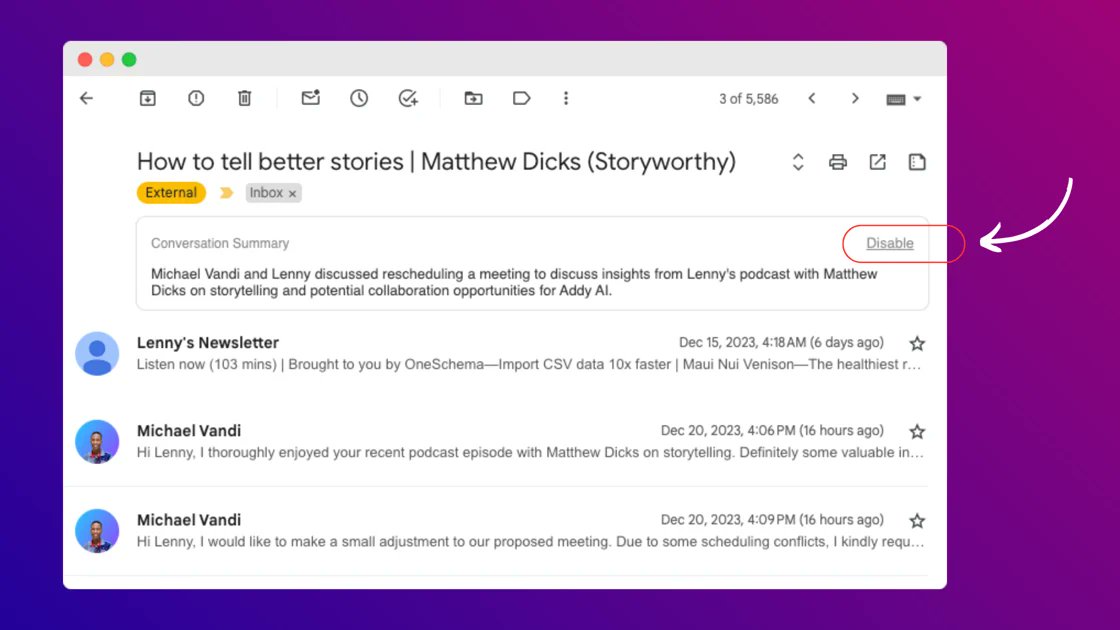This screenshot has height=630, width=1120.
Task: Click the green fullscreen window button
Action: [x=129, y=59]
